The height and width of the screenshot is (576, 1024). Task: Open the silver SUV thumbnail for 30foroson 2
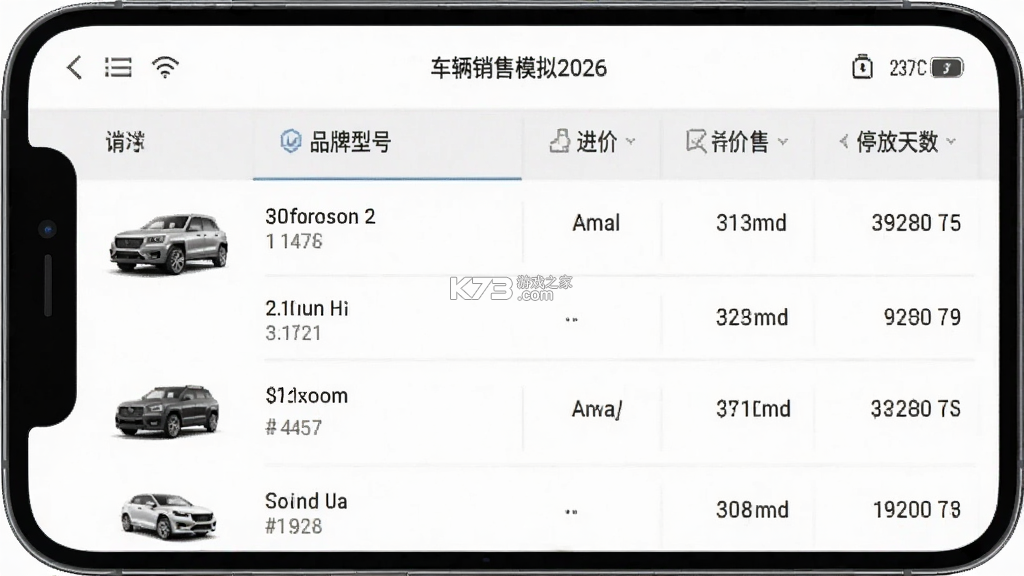click(168, 244)
